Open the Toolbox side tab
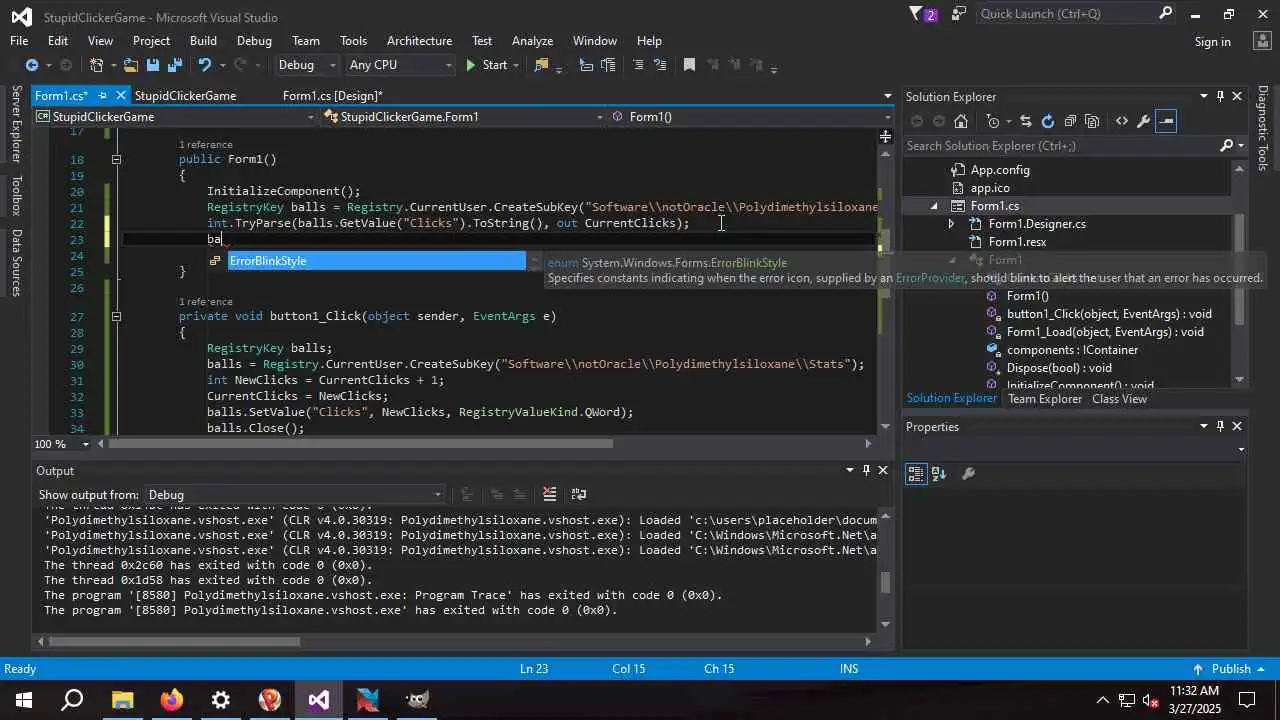The image size is (1280, 720). [16, 196]
